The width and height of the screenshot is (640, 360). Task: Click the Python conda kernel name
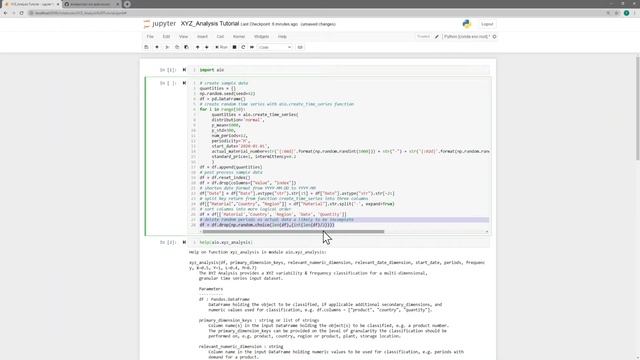467,37
